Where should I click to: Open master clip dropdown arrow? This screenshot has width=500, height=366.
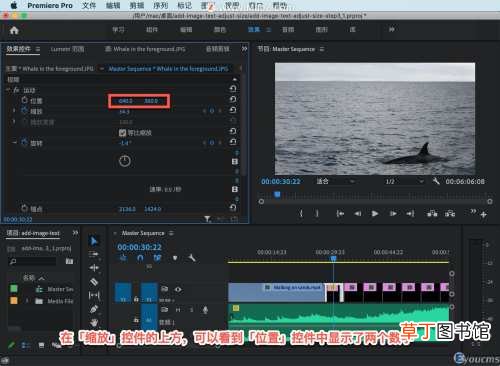[102, 69]
